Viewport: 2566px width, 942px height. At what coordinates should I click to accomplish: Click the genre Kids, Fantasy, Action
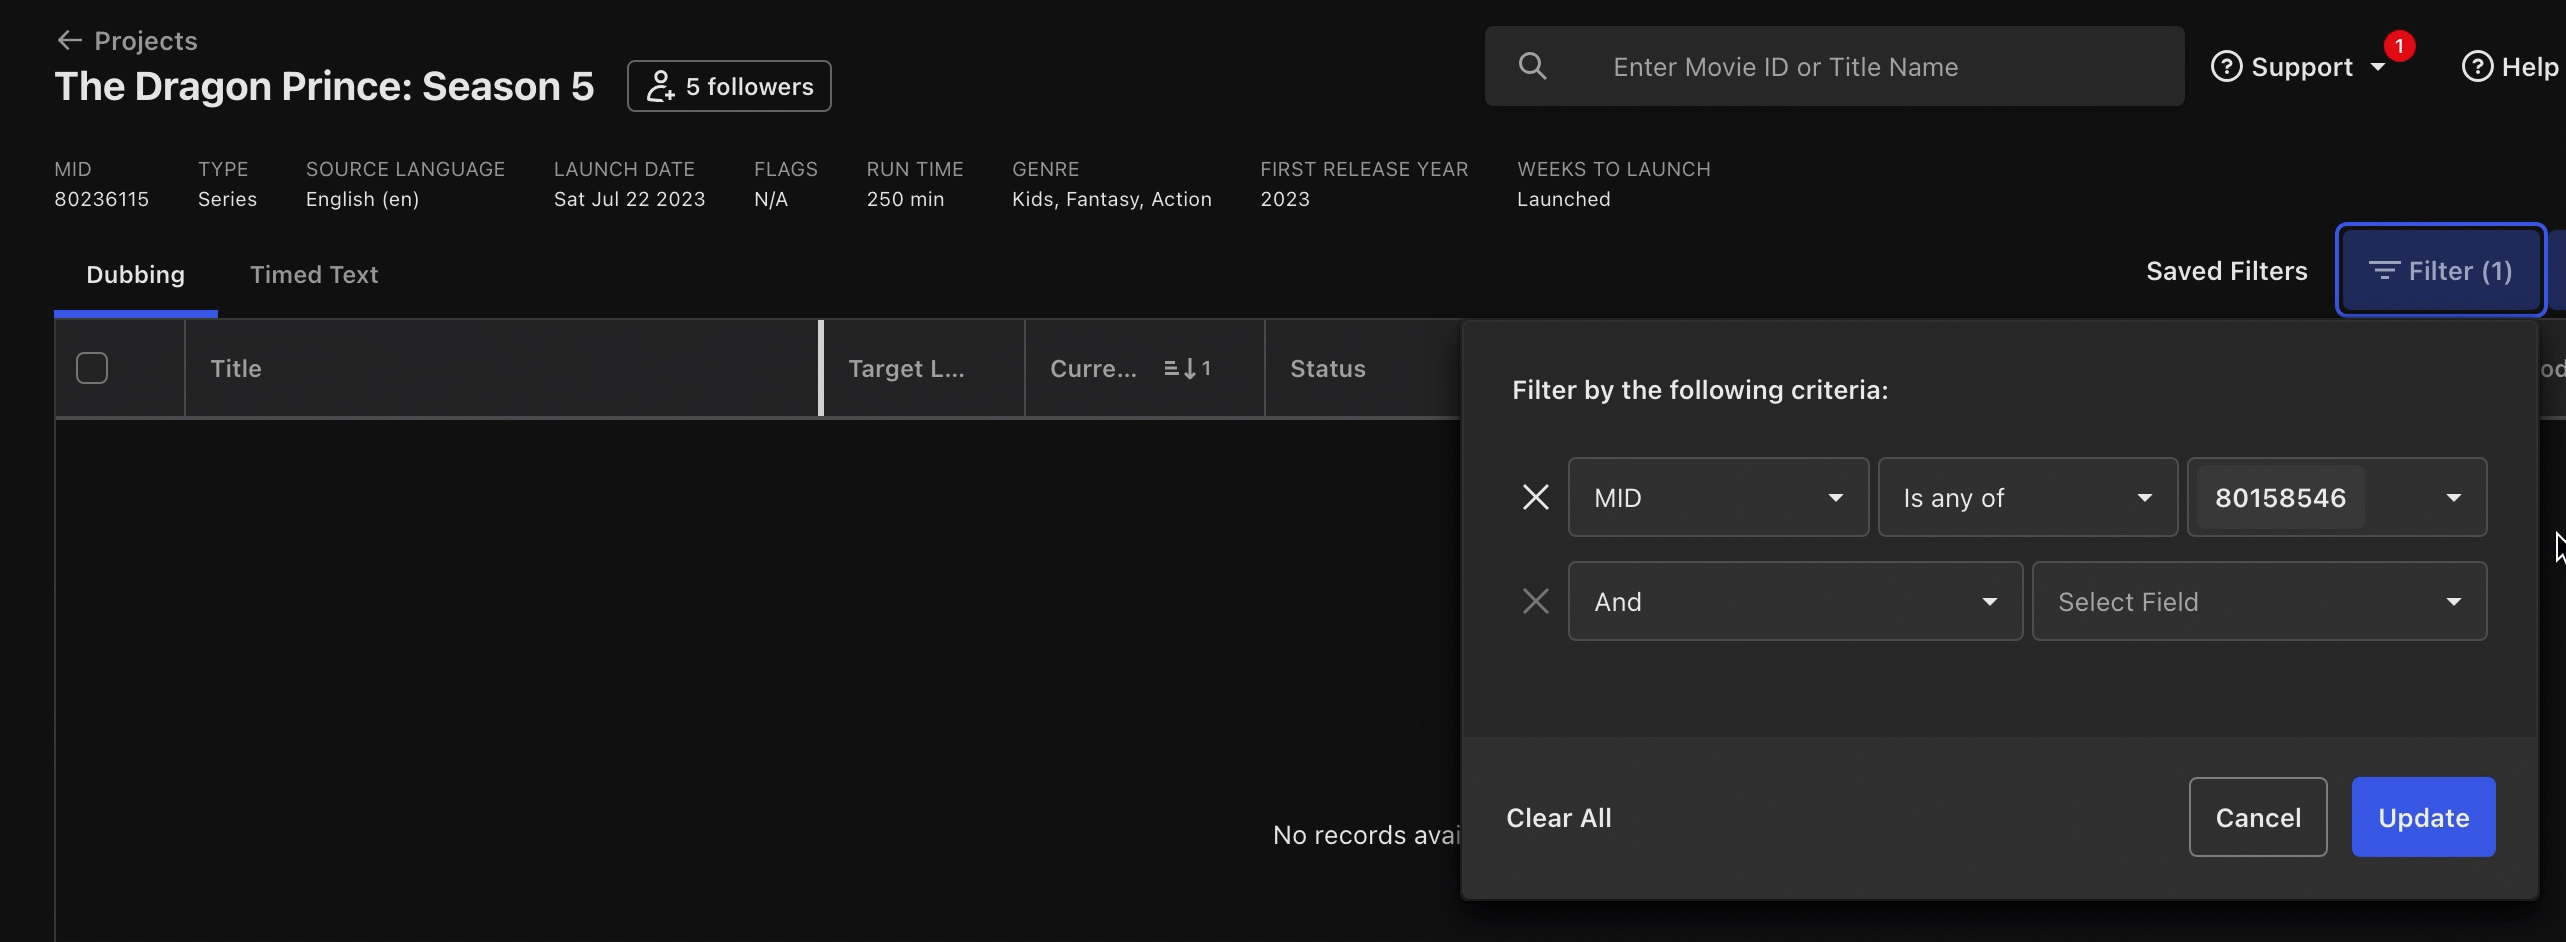point(1111,199)
